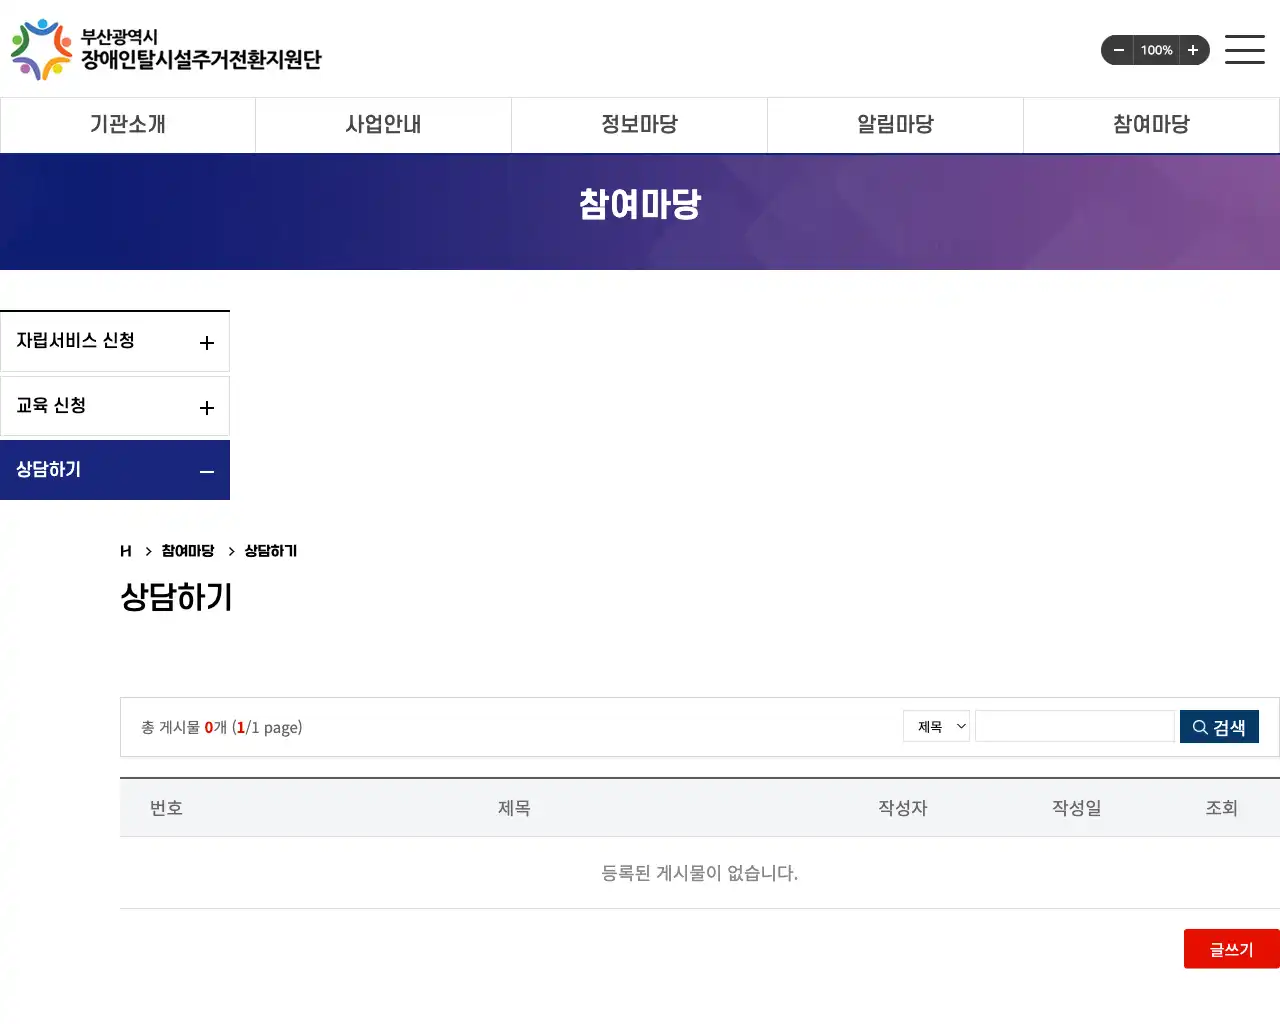Open the 사업안내 menu
The image size is (1280, 1024).
click(x=383, y=125)
